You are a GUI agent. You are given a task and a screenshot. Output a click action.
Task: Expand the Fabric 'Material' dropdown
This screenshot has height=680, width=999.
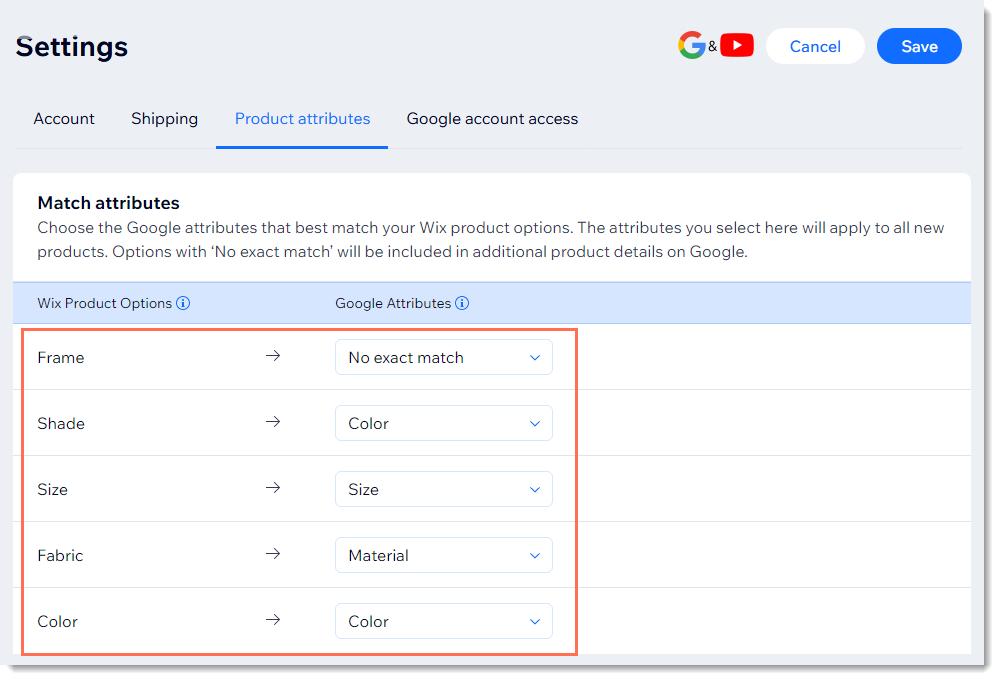pos(443,555)
